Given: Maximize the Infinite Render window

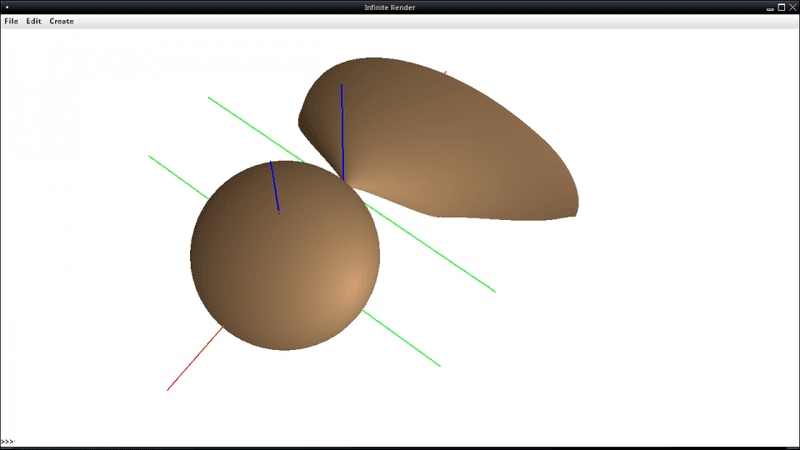Looking at the screenshot, I should pos(781,7).
